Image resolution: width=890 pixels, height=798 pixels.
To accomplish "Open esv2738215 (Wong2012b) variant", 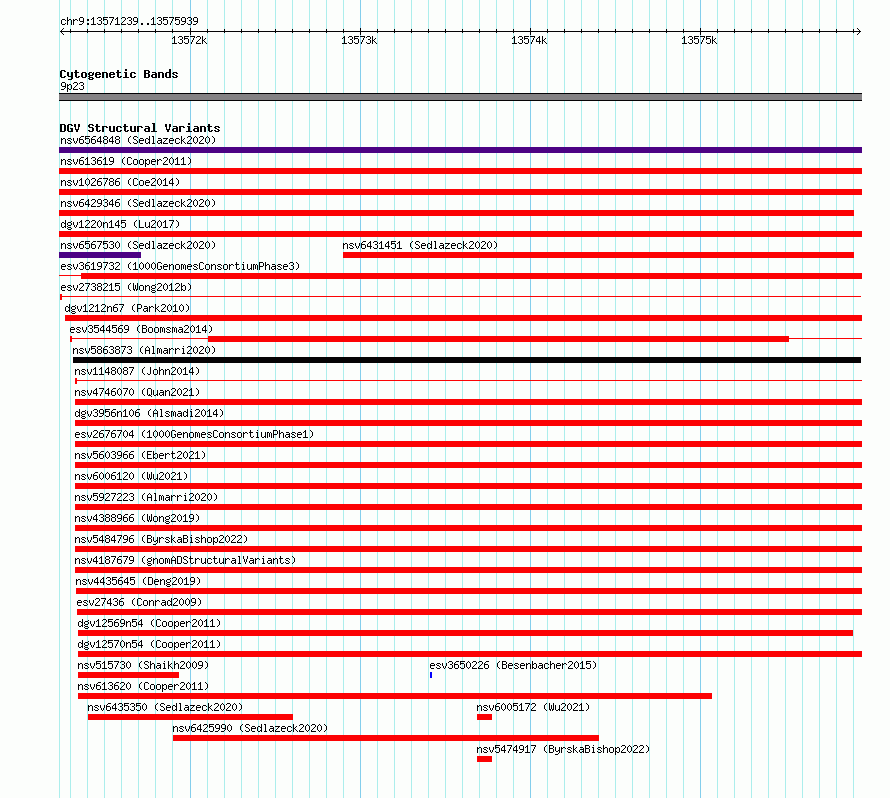I will click(x=126, y=287).
